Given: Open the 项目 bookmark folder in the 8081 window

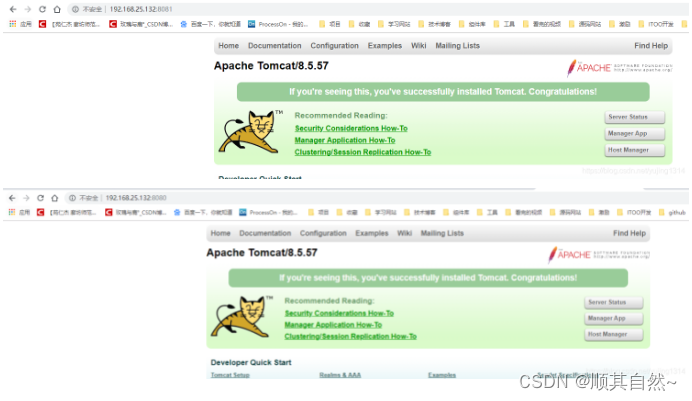Looking at the screenshot, I should click(x=330, y=24).
